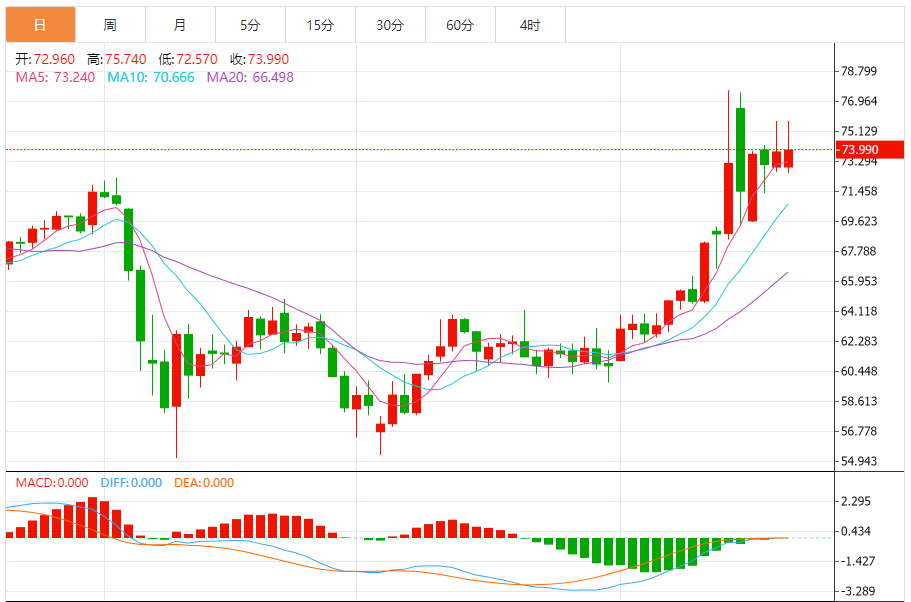The image size is (911, 602).
Task: Click the 75.129 price axis label
Action: [x=859, y=131]
